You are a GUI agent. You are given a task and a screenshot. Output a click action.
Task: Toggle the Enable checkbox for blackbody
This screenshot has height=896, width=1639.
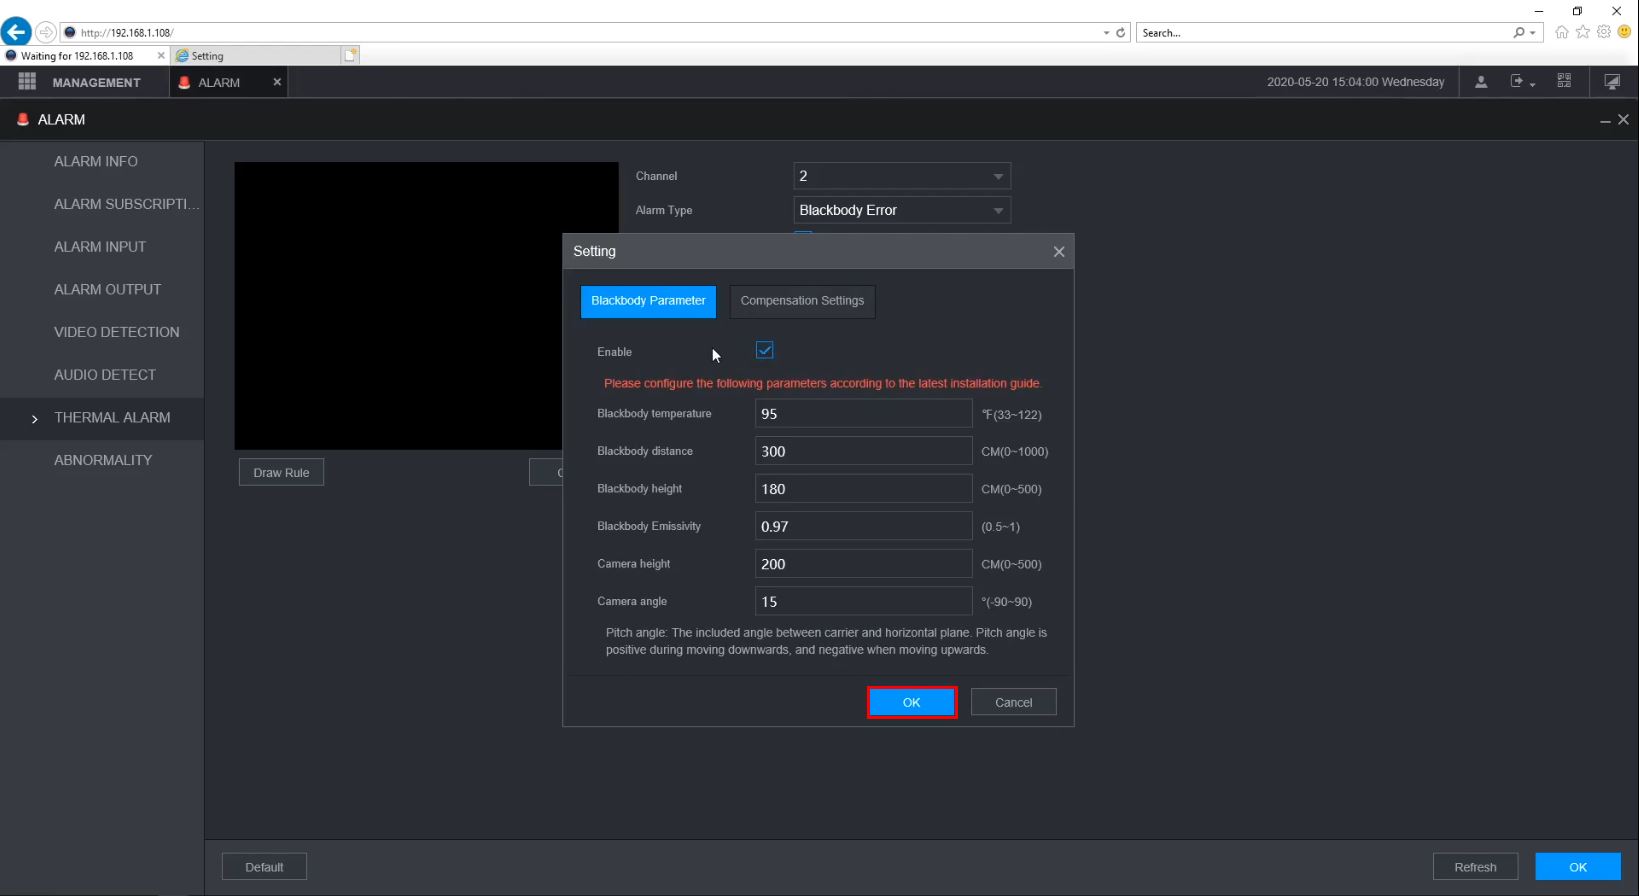tap(765, 350)
